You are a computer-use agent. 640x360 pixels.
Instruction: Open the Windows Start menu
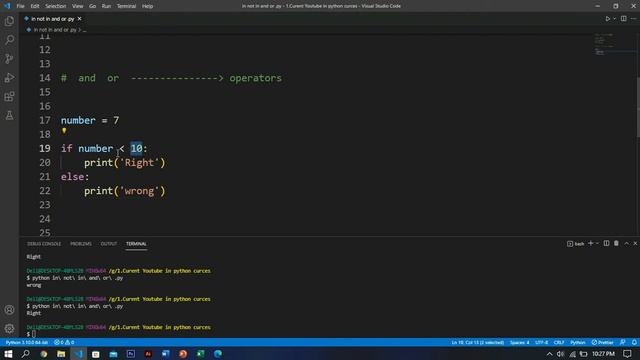coord(8,354)
